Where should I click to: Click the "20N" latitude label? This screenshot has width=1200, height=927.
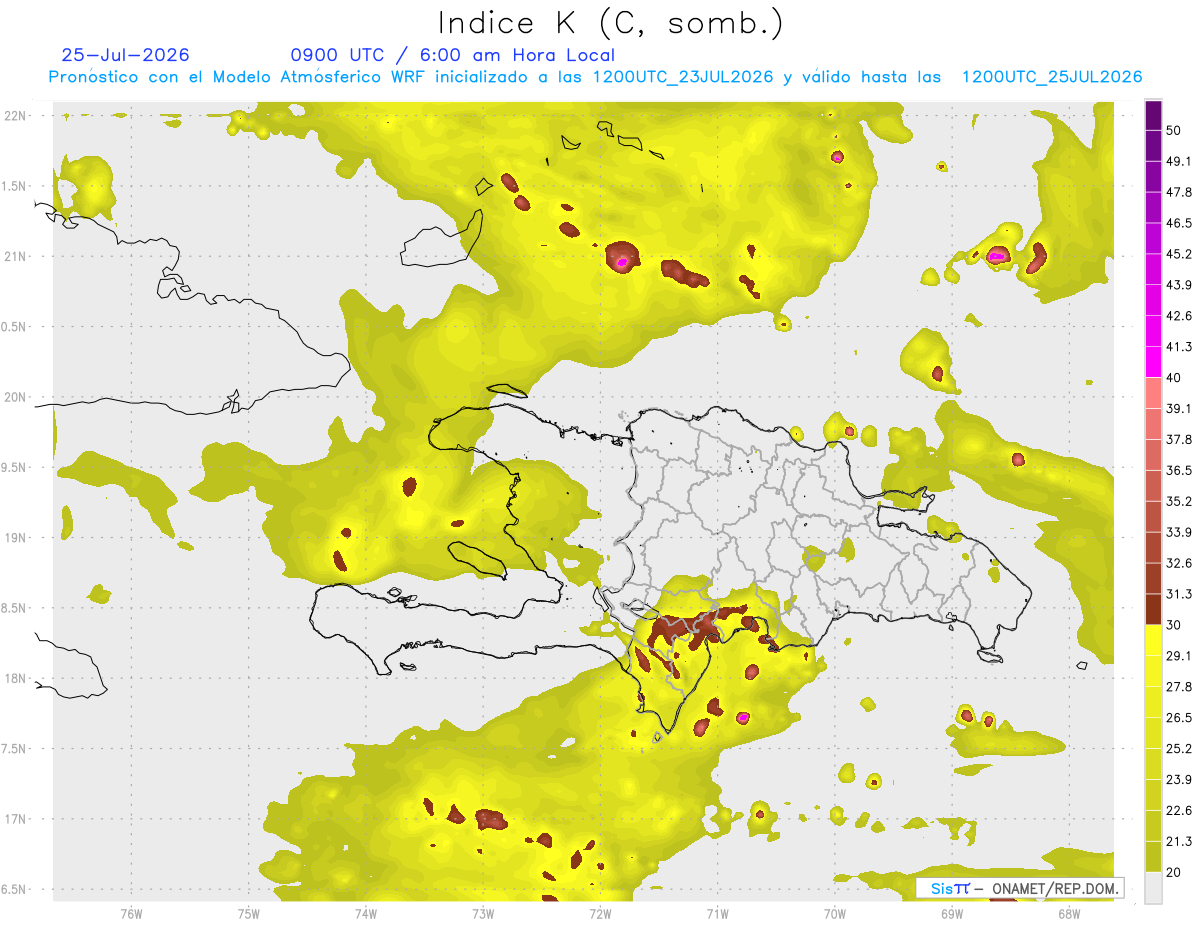(16, 397)
